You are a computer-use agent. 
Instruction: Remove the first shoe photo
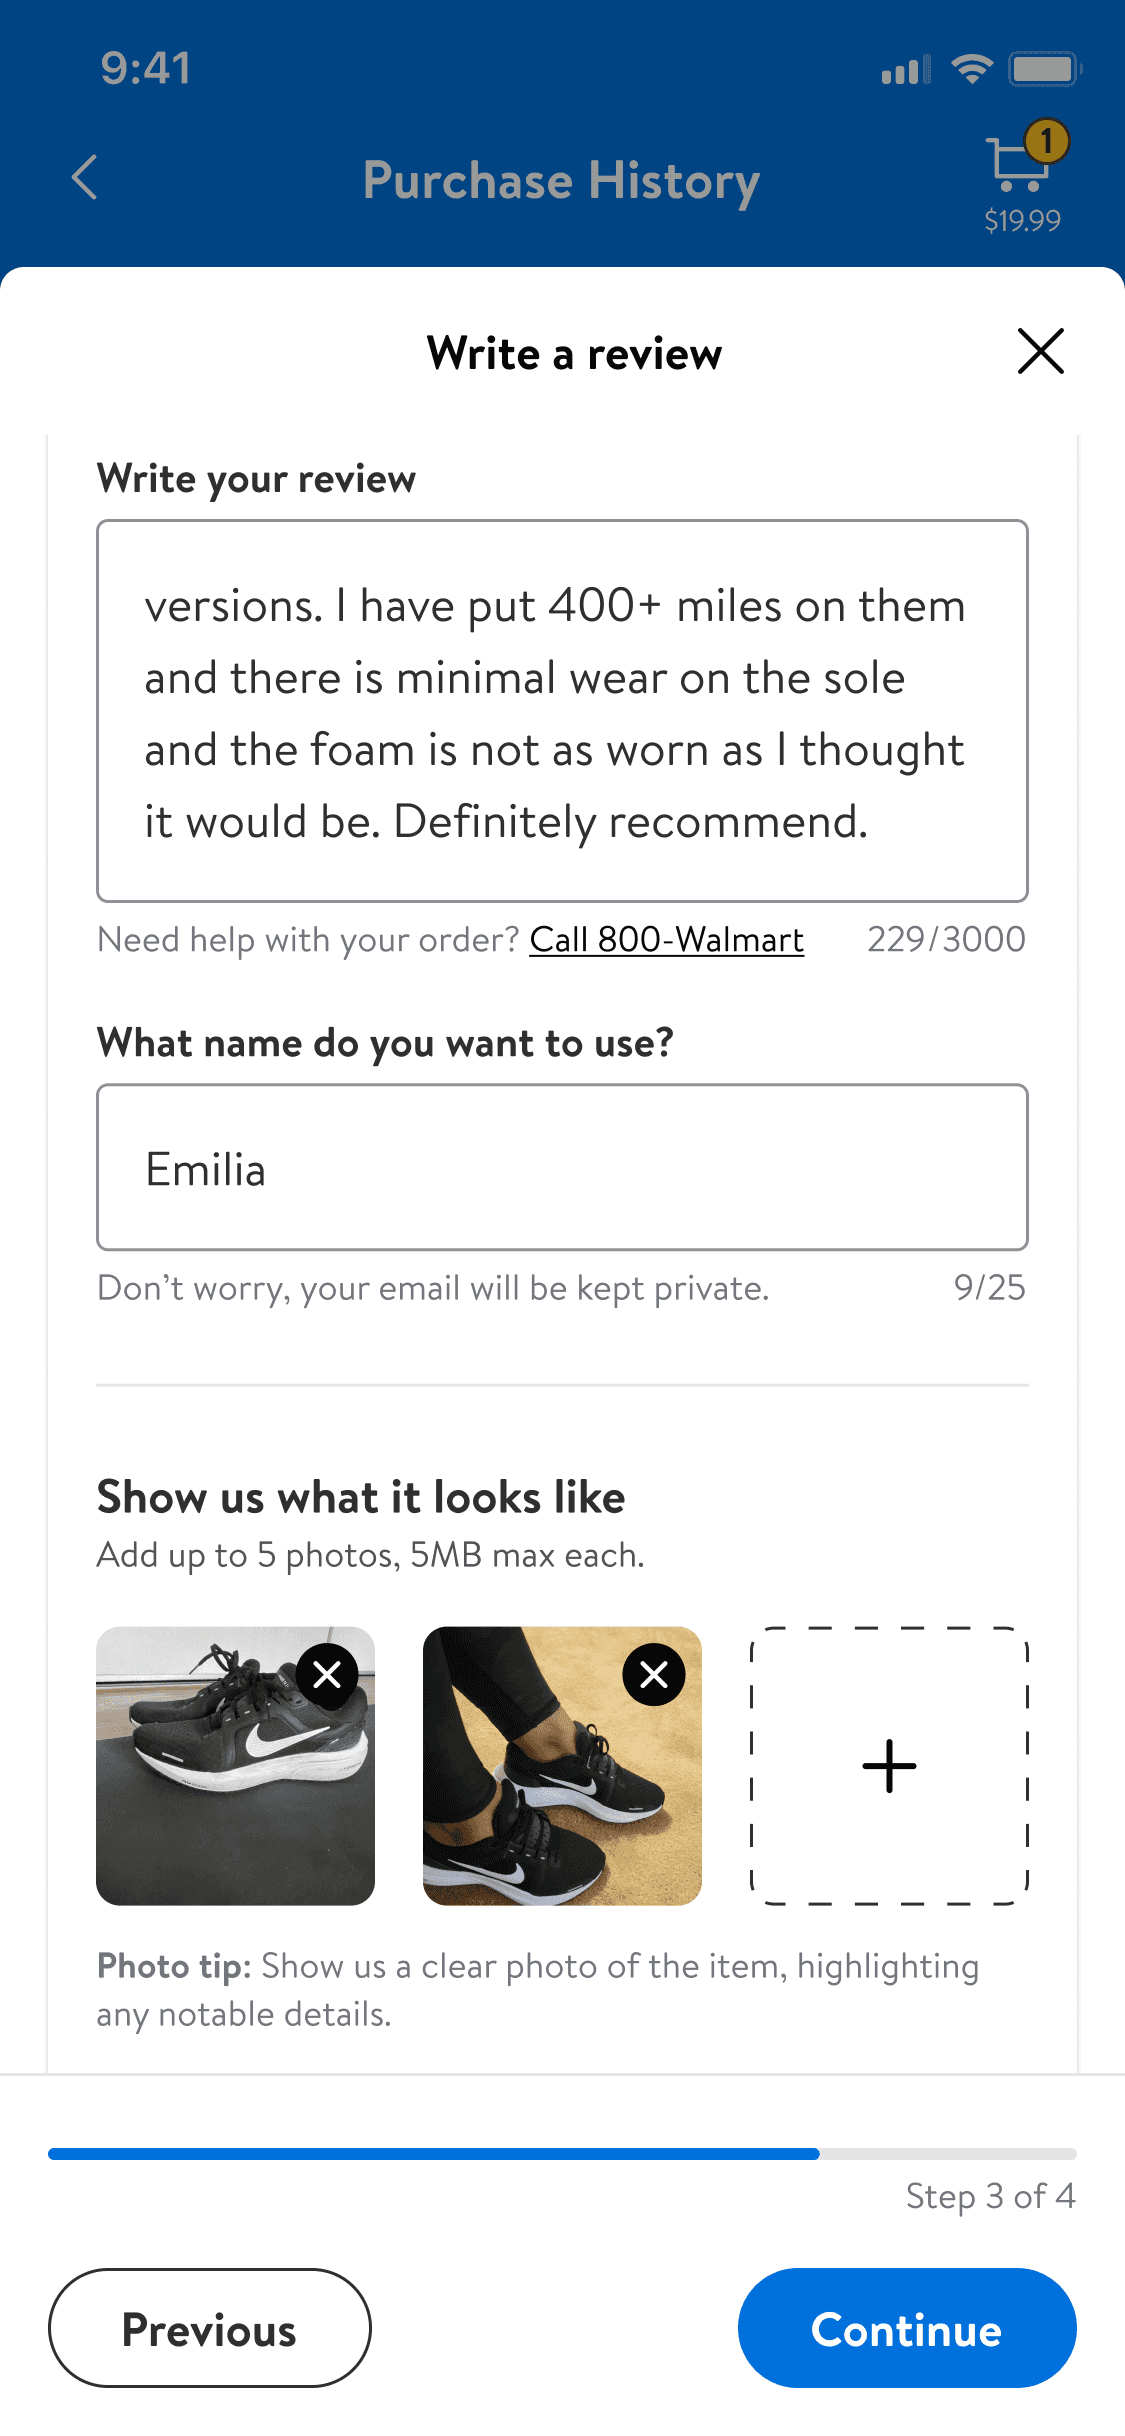(x=327, y=1675)
